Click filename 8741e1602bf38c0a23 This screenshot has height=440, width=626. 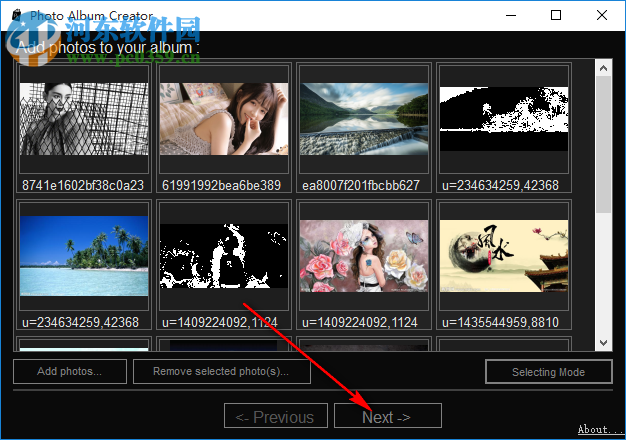tap(83, 185)
